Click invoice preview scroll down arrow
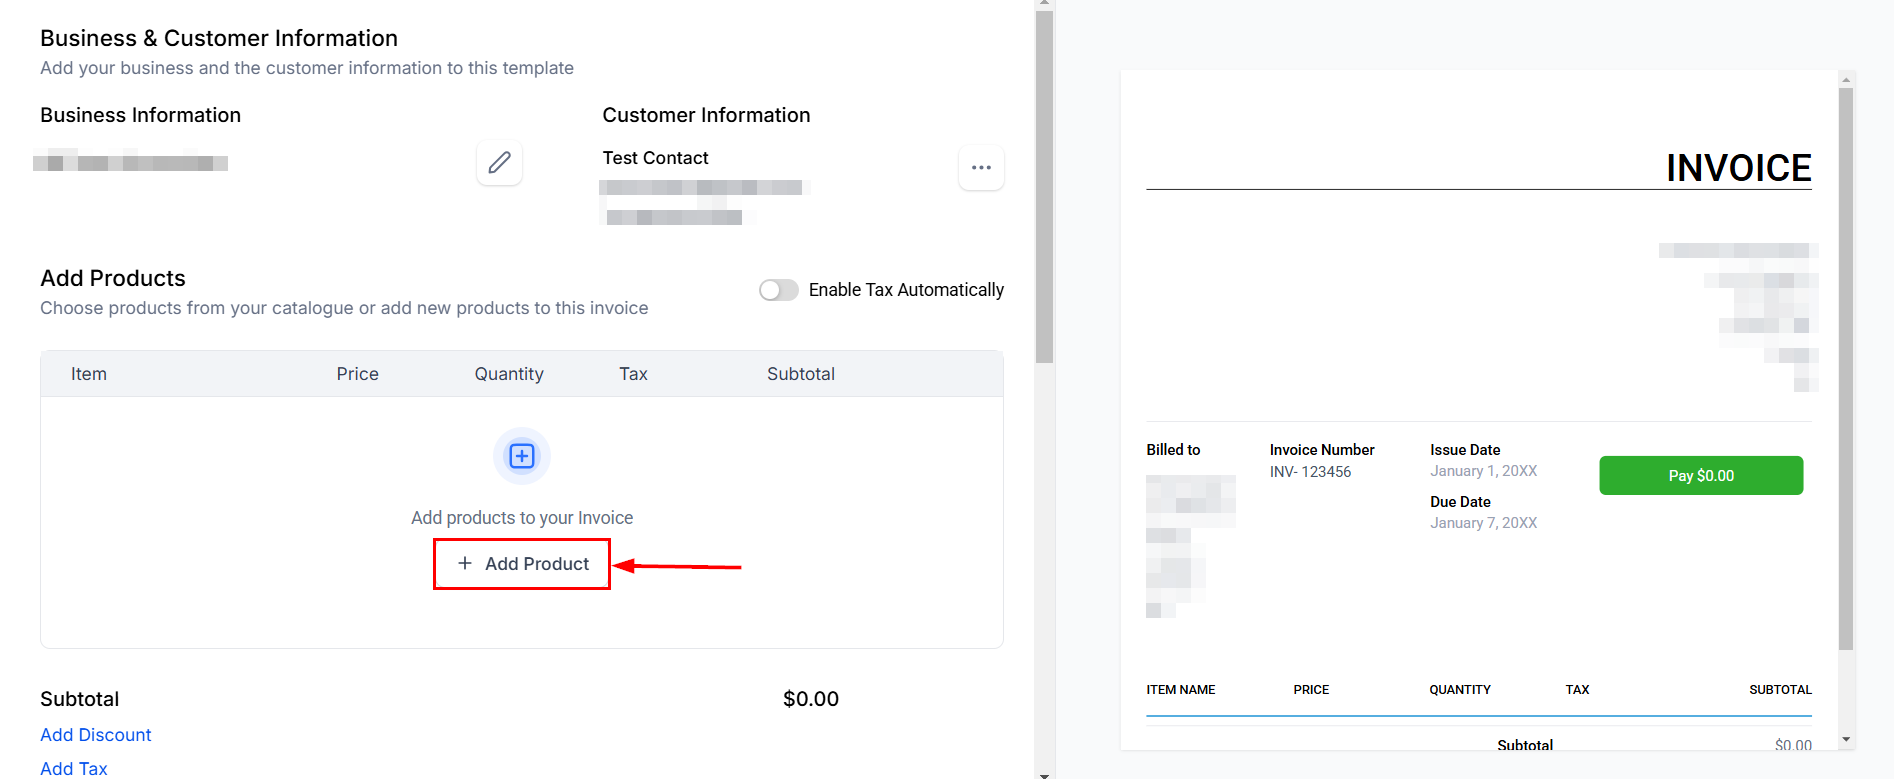 click(x=1846, y=740)
